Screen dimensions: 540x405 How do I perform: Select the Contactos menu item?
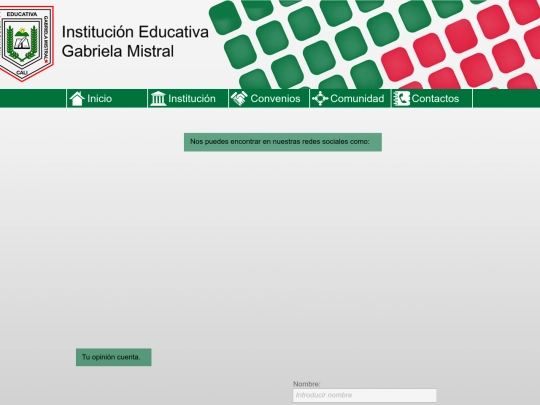432,98
